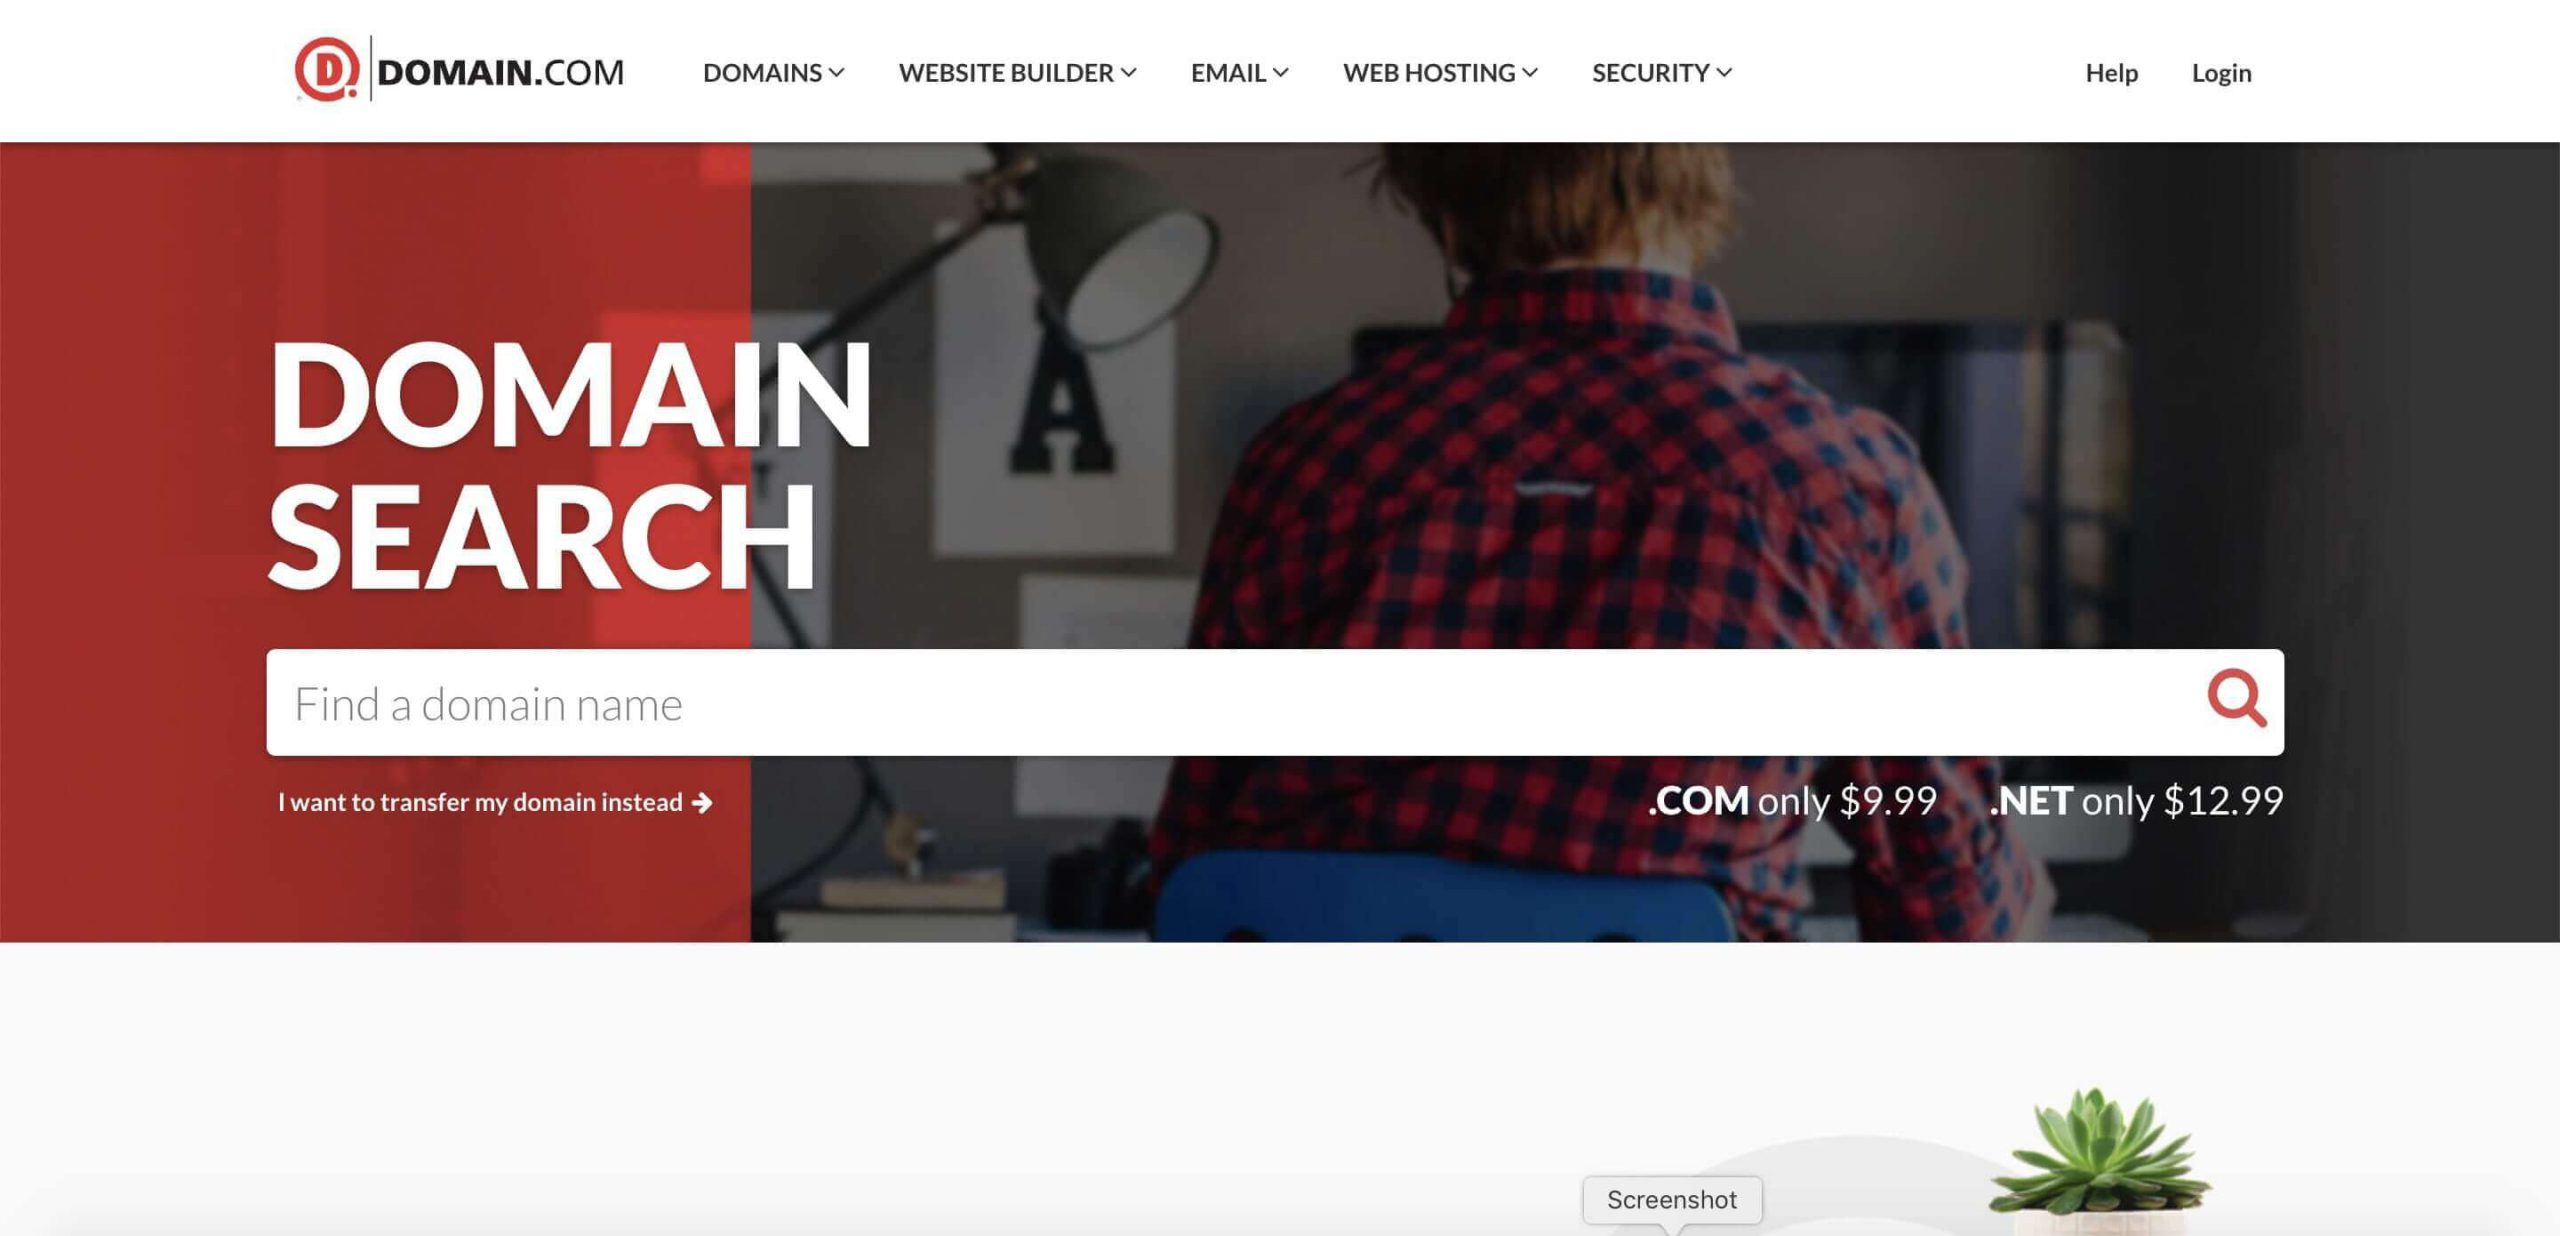Click the DOMAIN.COM wordmark text
This screenshot has width=2560, height=1236.
pyautogui.click(x=500, y=72)
